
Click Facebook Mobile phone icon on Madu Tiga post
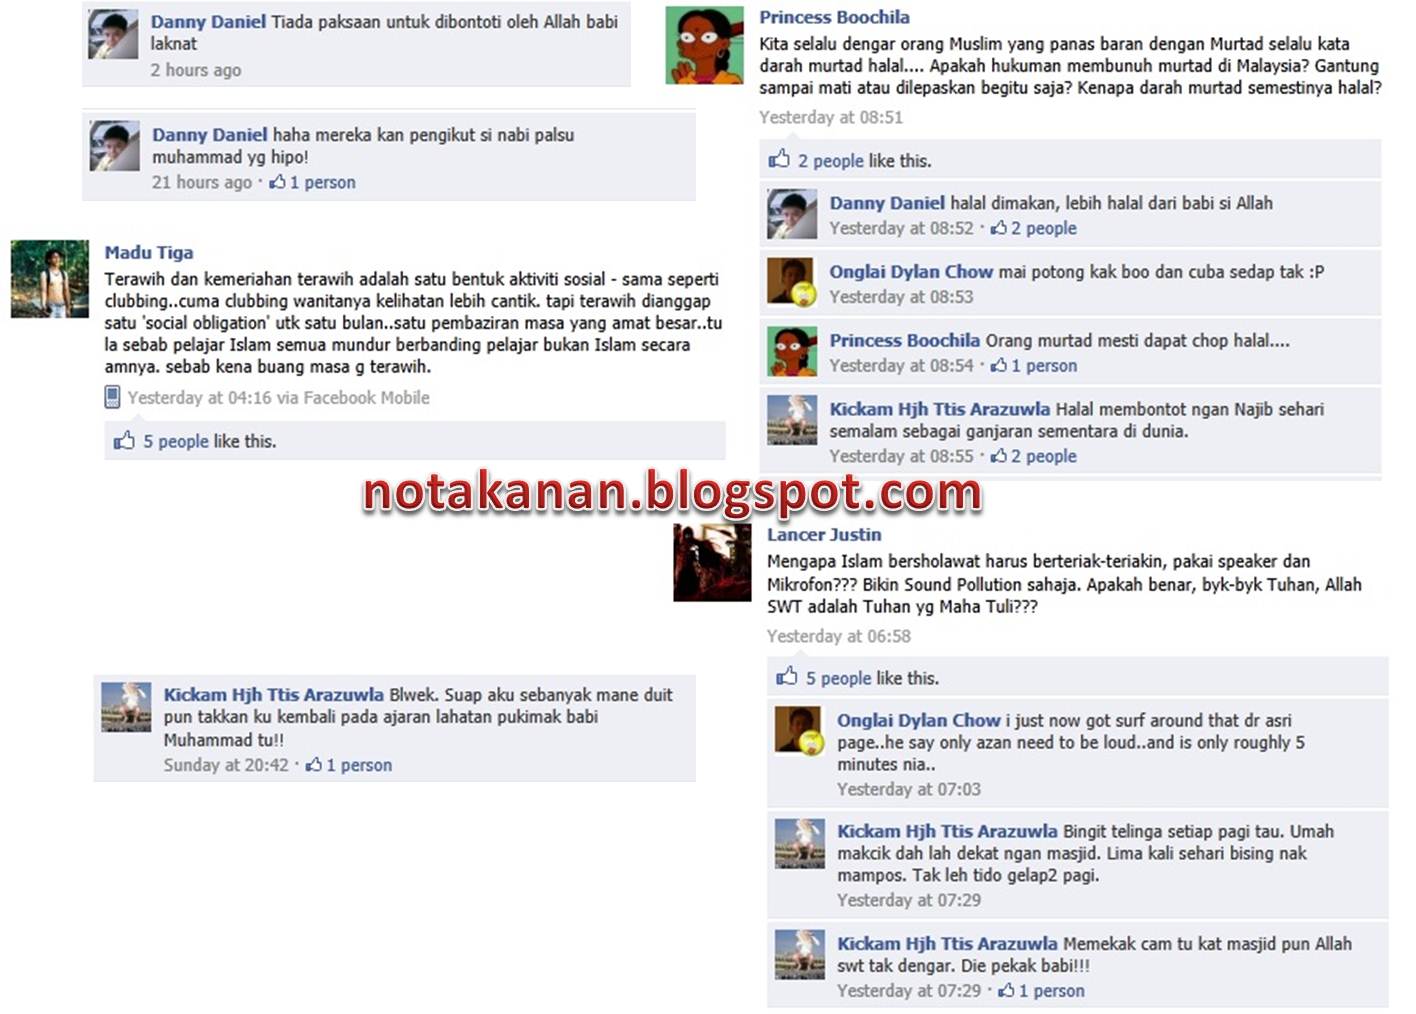(112, 397)
